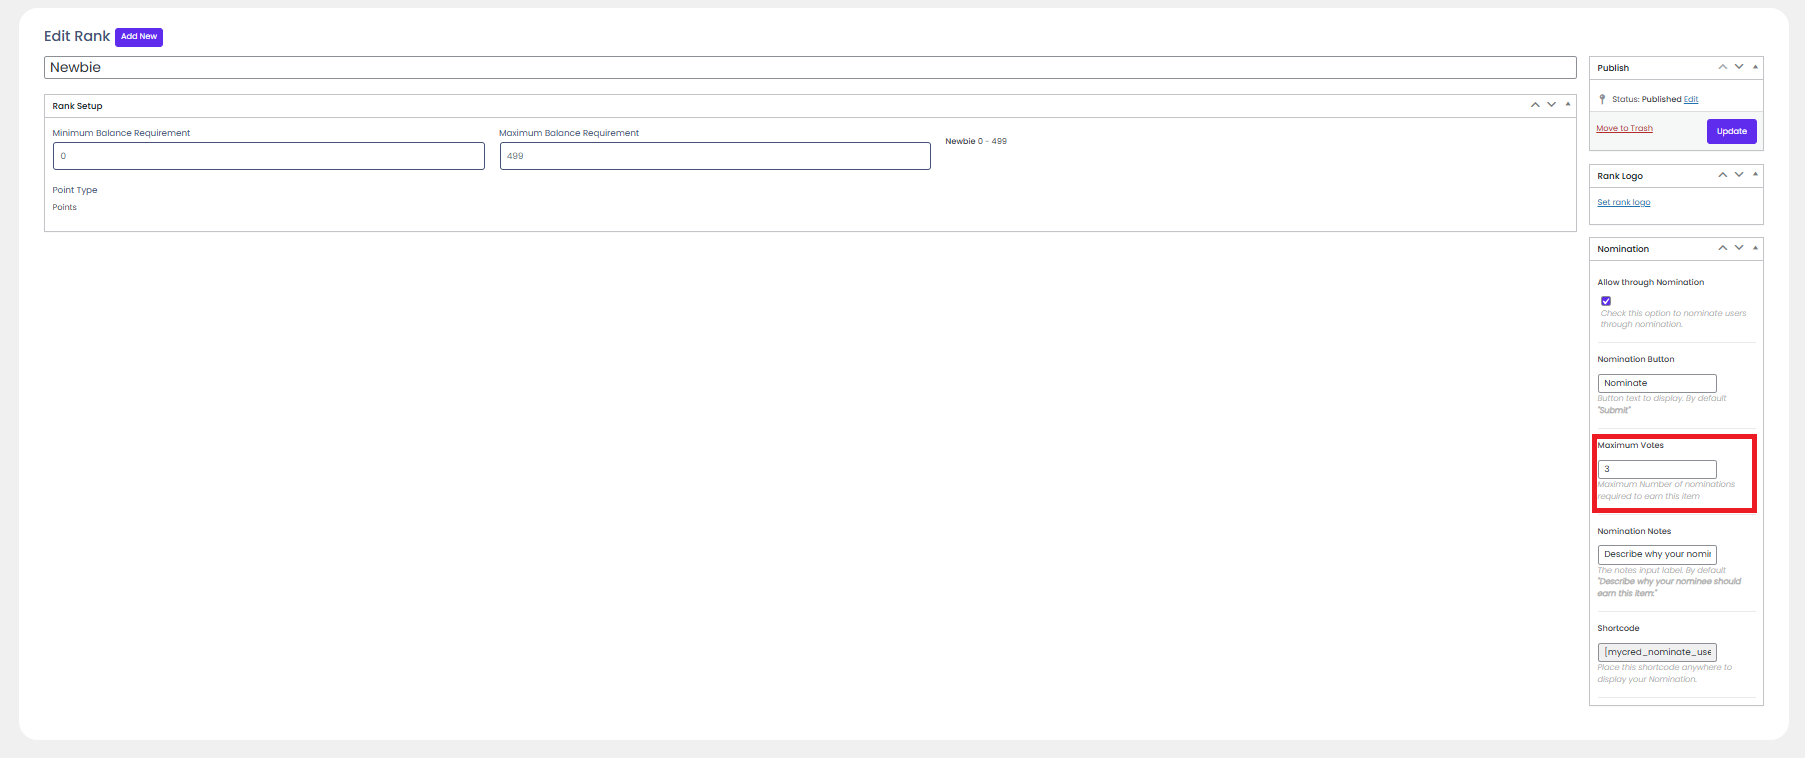Image resolution: width=1805 pixels, height=758 pixels.
Task: Move the Publish panel down
Action: pos(1739,67)
